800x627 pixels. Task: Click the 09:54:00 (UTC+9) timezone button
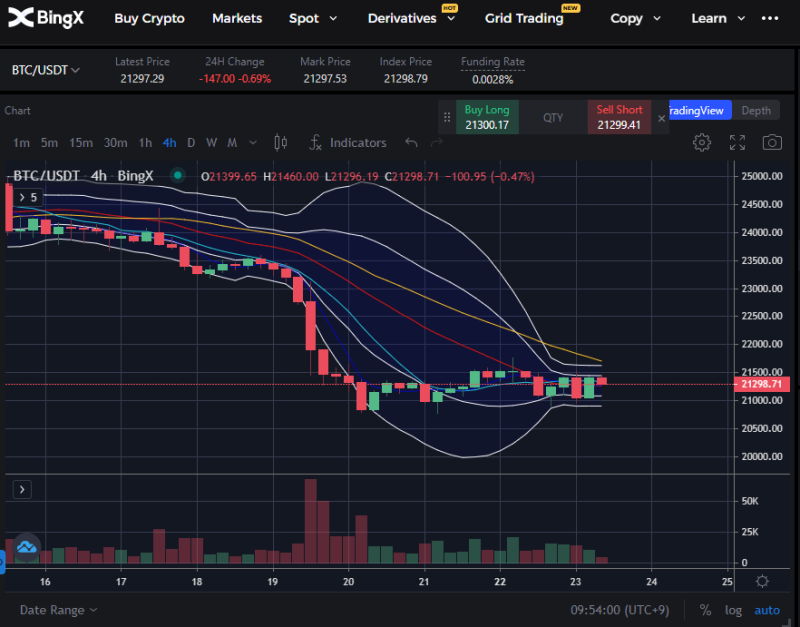coord(619,610)
